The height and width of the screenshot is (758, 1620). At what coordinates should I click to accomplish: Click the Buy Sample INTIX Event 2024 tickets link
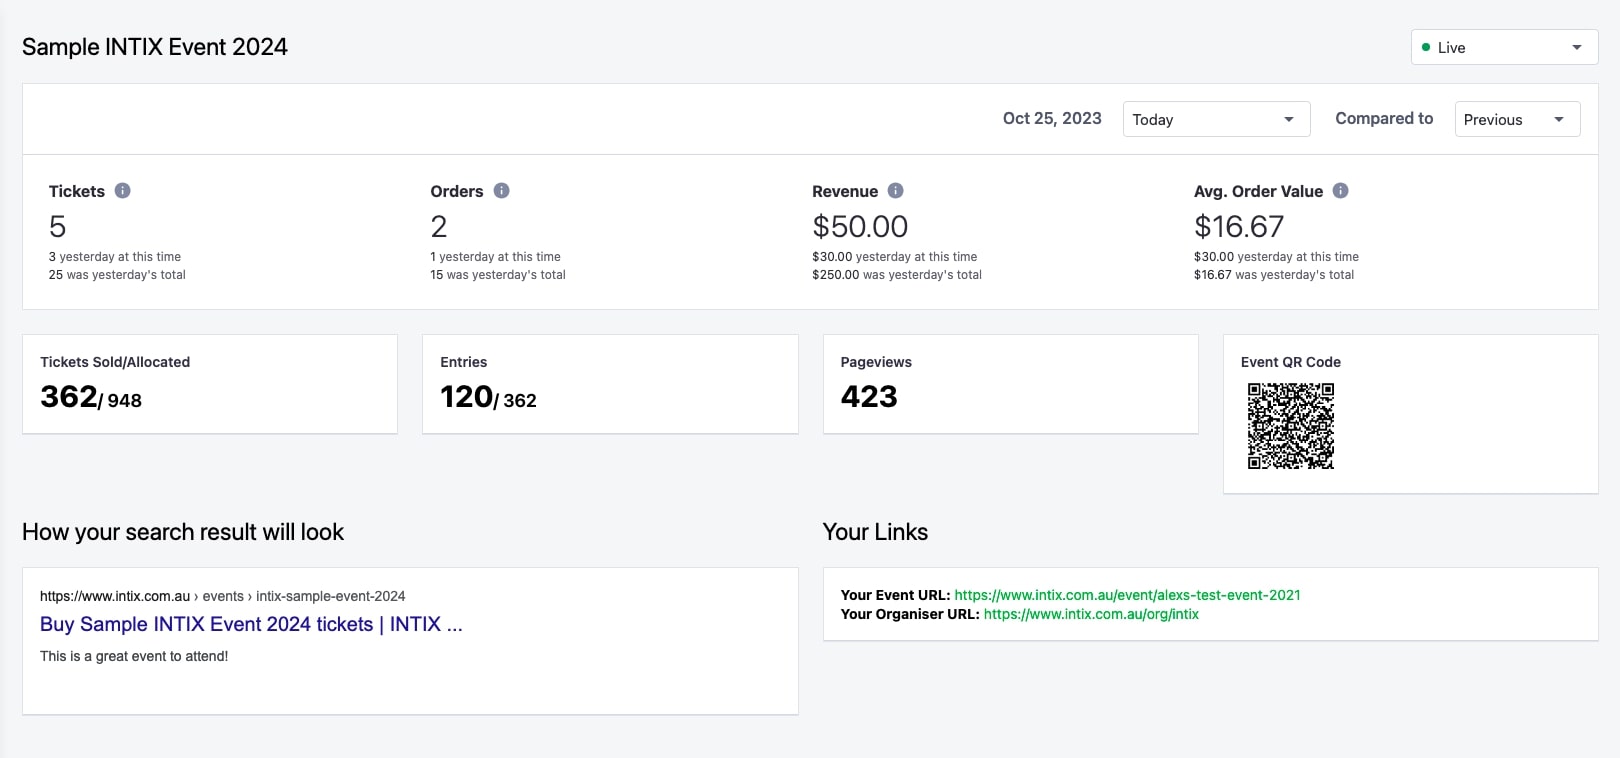click(x=251, y=624)
